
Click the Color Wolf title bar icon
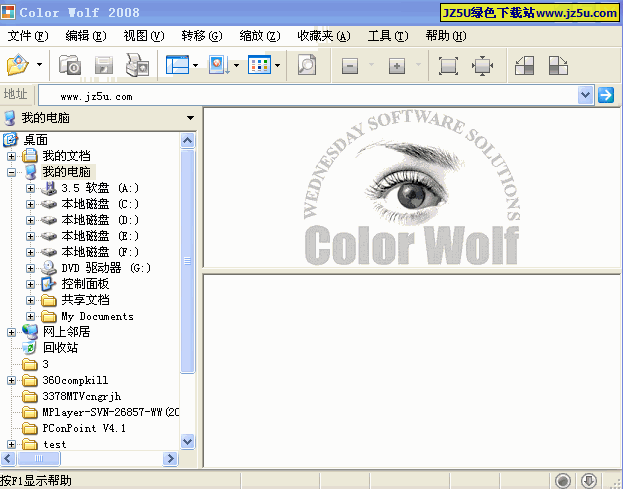click(8, 12)
